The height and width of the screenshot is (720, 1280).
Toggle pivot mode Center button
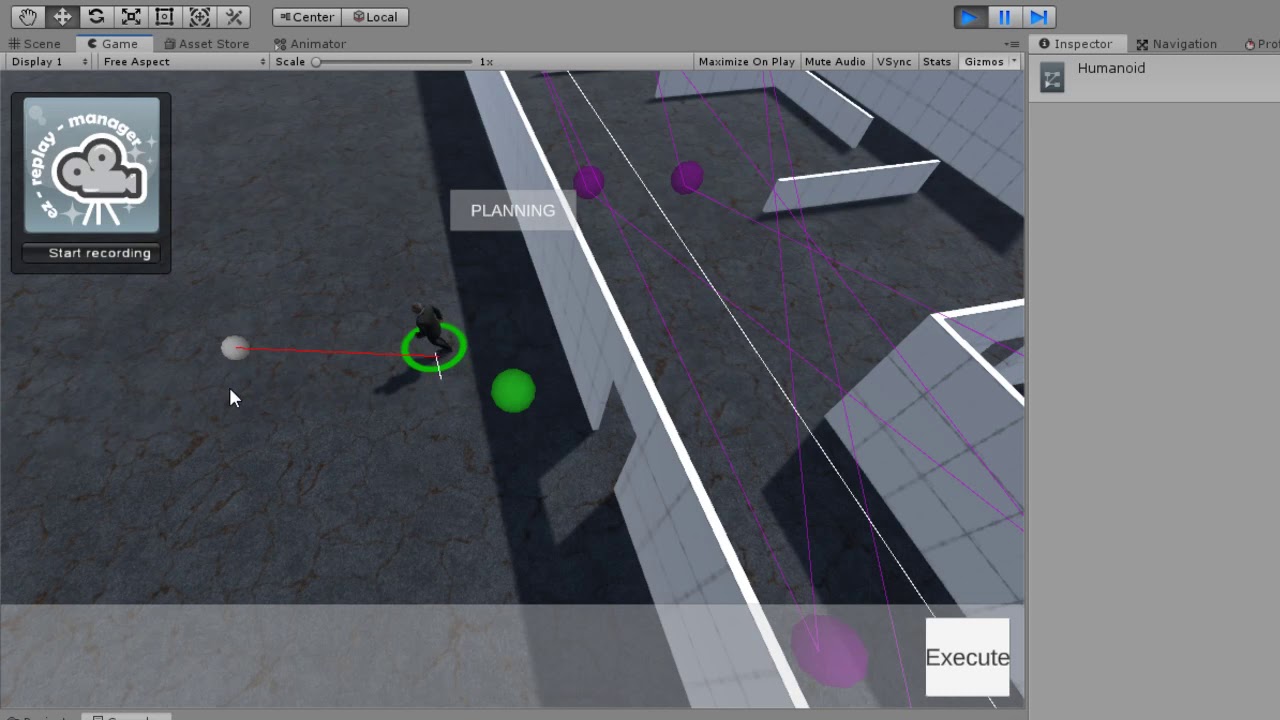click(x=307, y=17)
